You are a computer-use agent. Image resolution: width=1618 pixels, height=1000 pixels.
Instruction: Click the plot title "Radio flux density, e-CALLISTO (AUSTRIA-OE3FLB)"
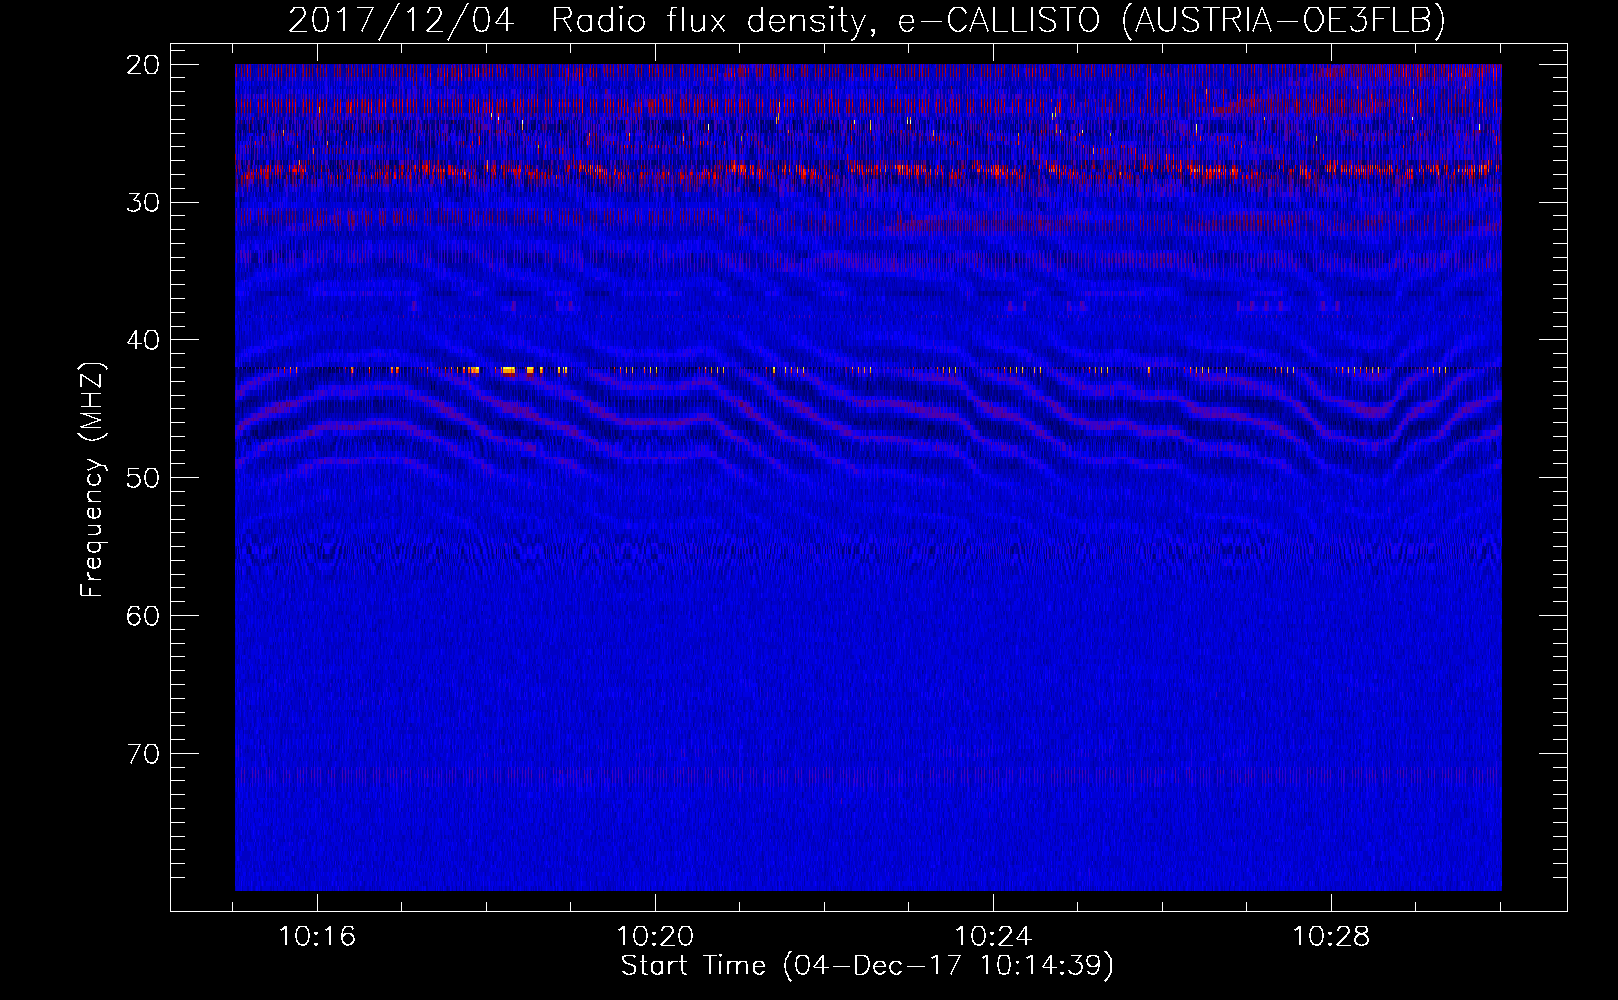(x=998, y=20)
